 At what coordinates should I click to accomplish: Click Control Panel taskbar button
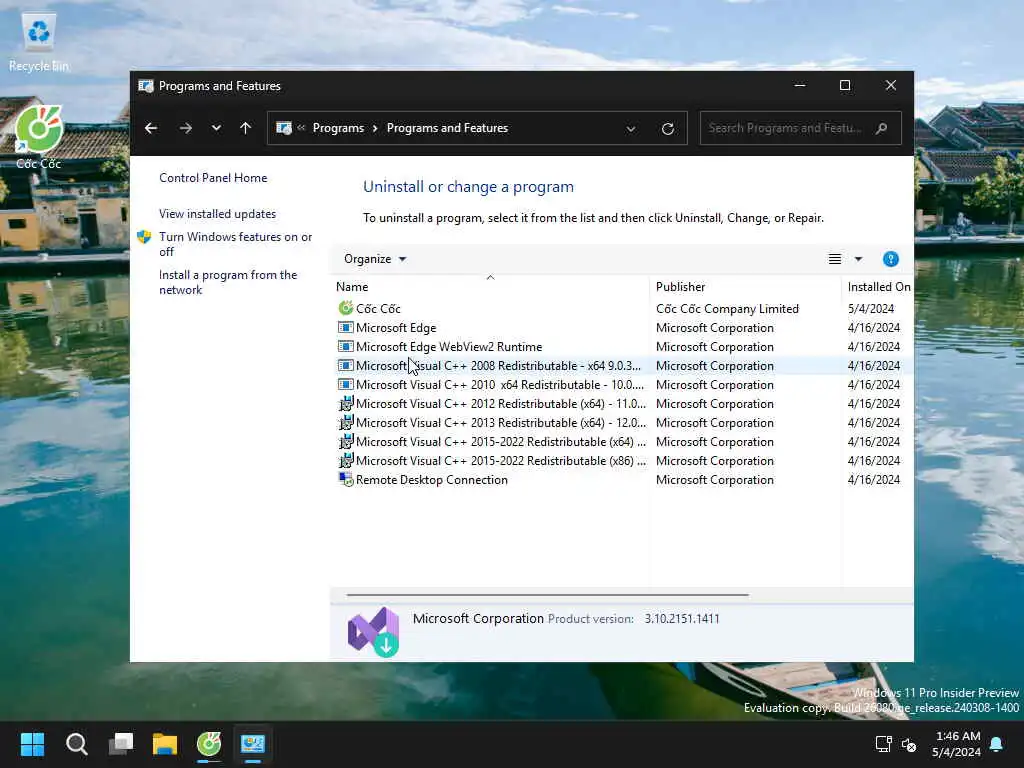[x=253, y=744]
